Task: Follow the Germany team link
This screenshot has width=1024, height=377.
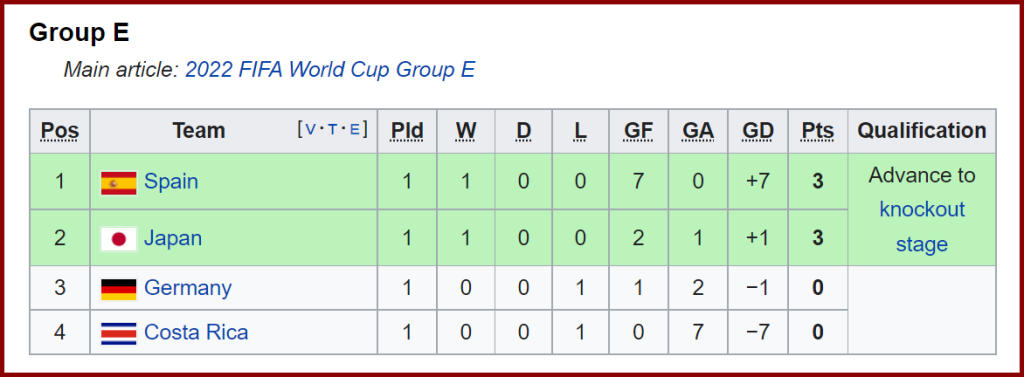Action: coord(187,288)
